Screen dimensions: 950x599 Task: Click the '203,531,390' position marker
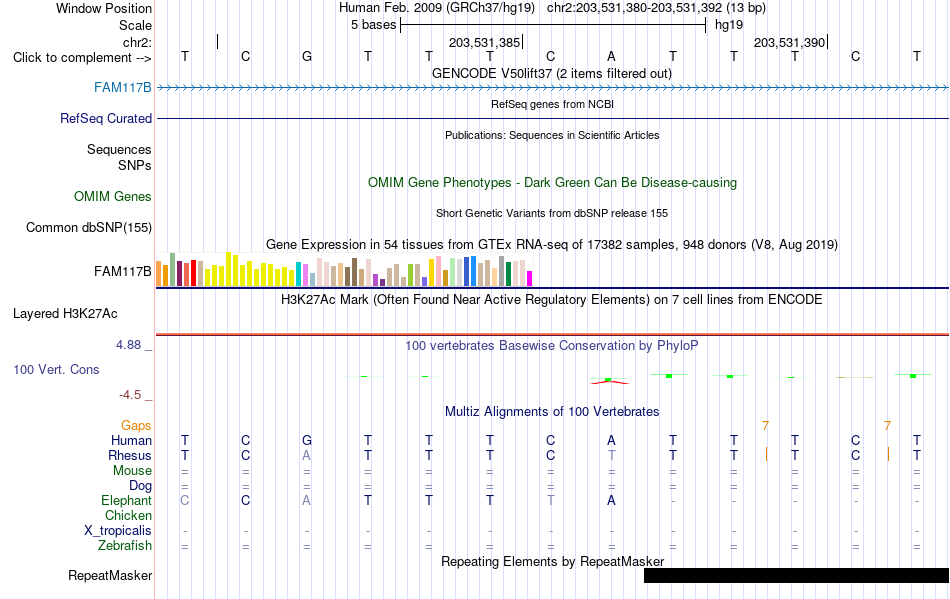pyautogui.click(x=790, y=42)
